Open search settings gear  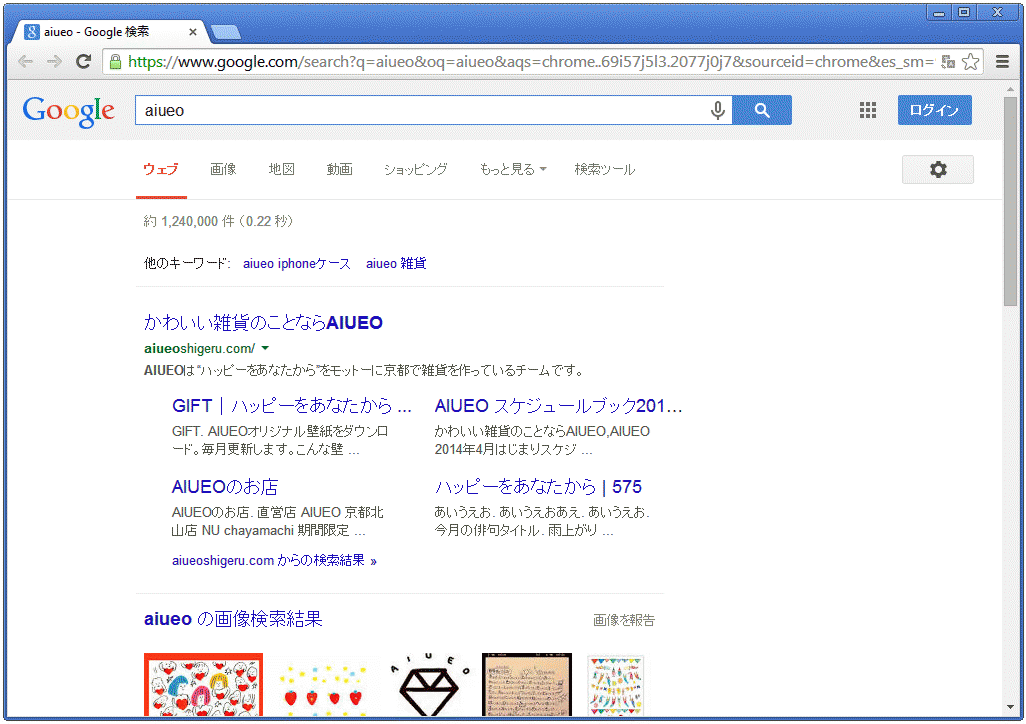938,170
